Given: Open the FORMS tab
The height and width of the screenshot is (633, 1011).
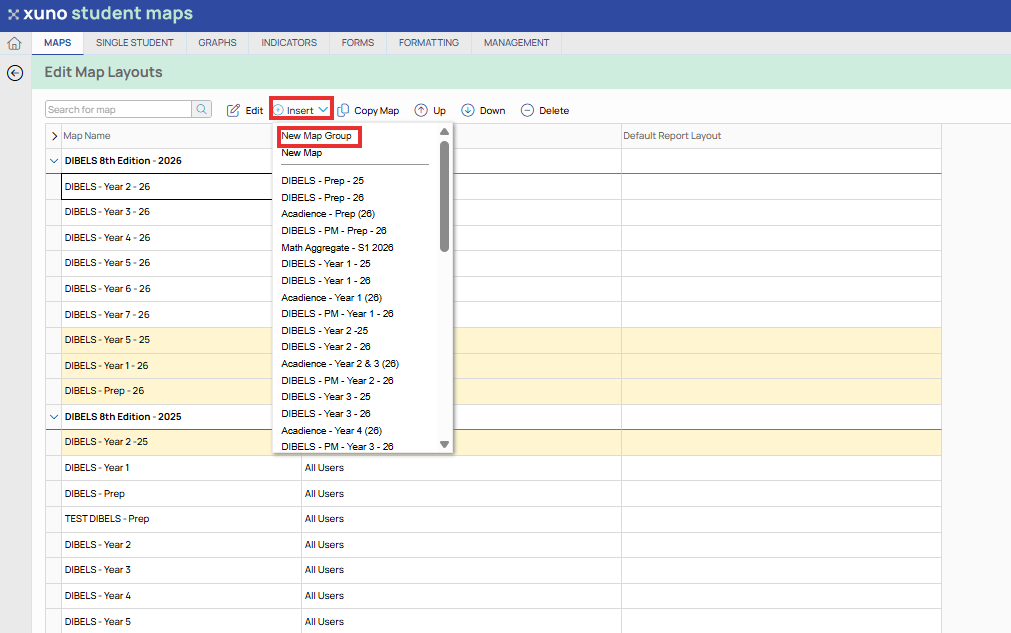Looking at the screenshot, I should 358,43.
